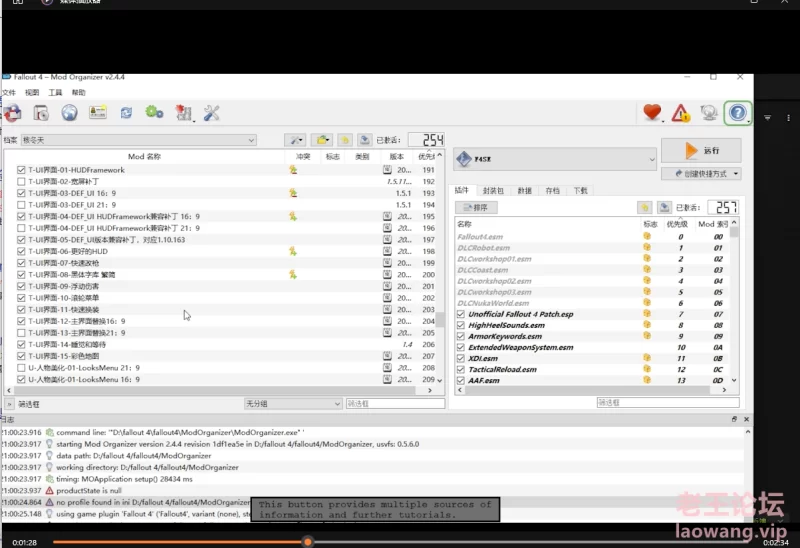Switch to the 数据 tab

pos(524,190)
